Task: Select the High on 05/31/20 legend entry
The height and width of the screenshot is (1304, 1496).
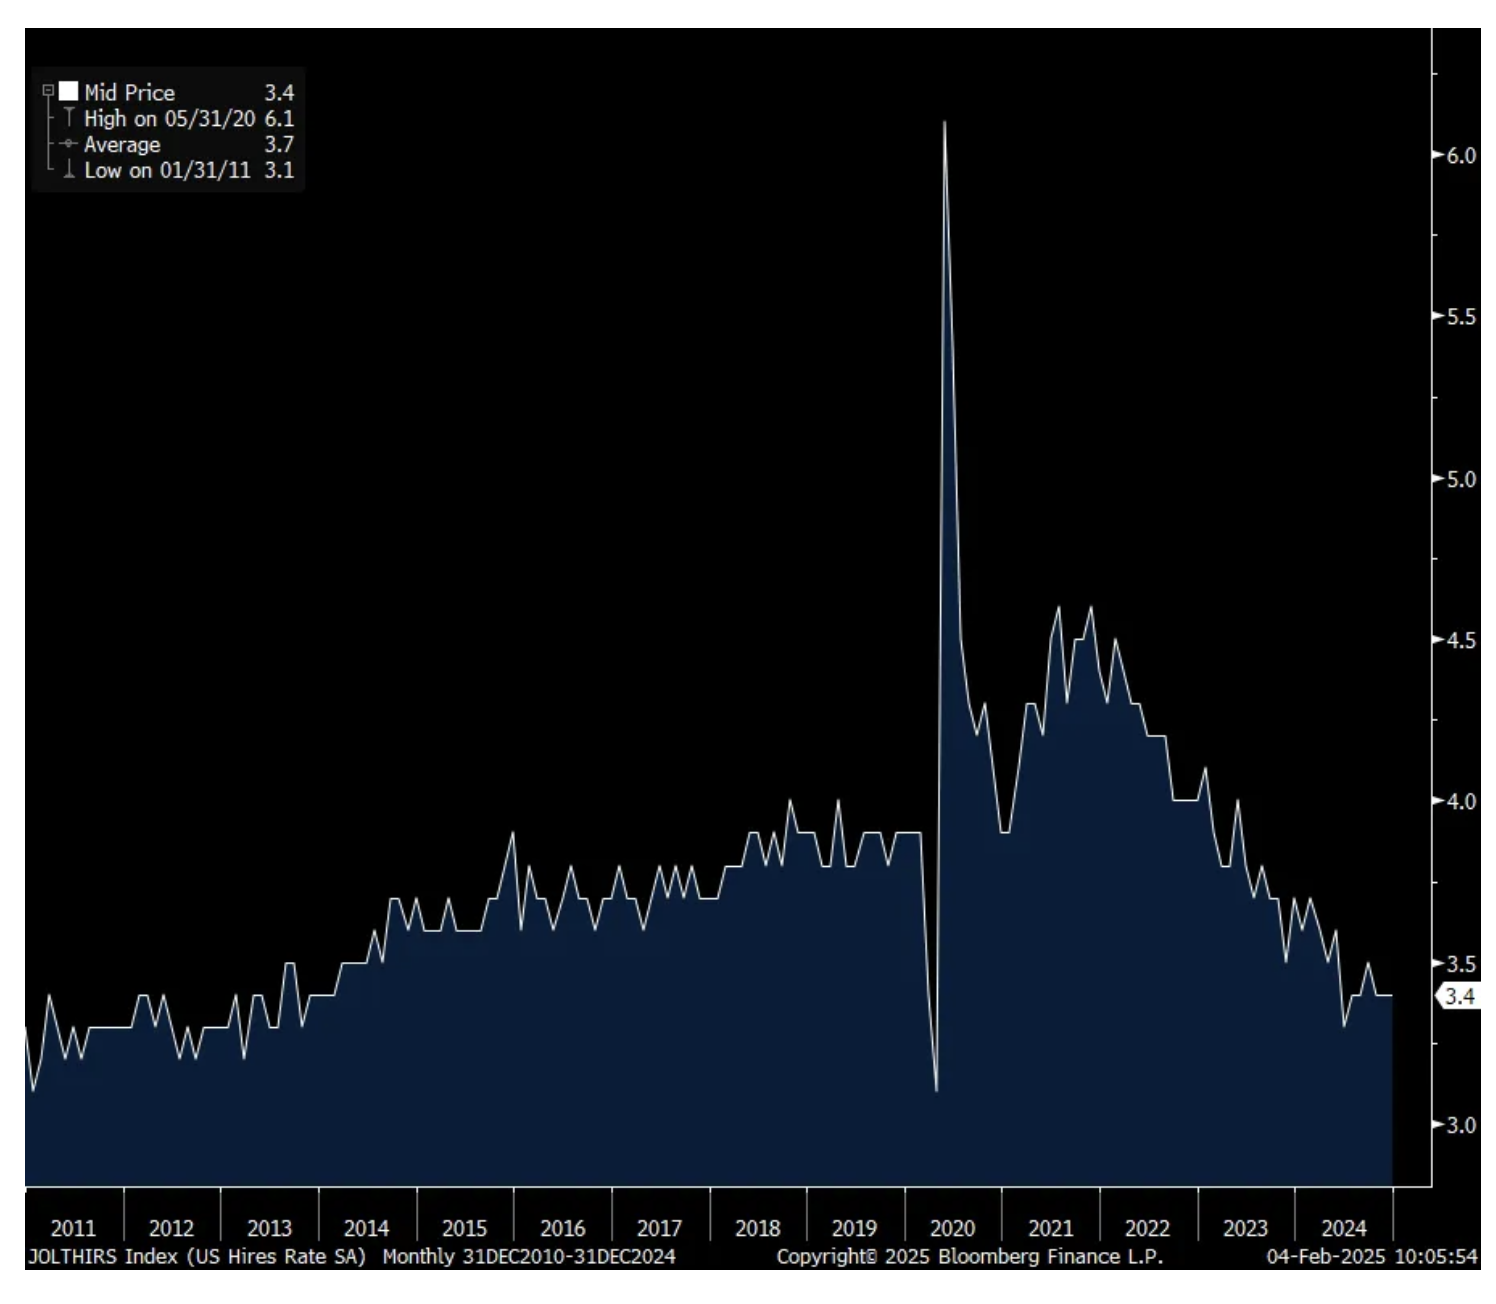Action: [x=169, y=118]
